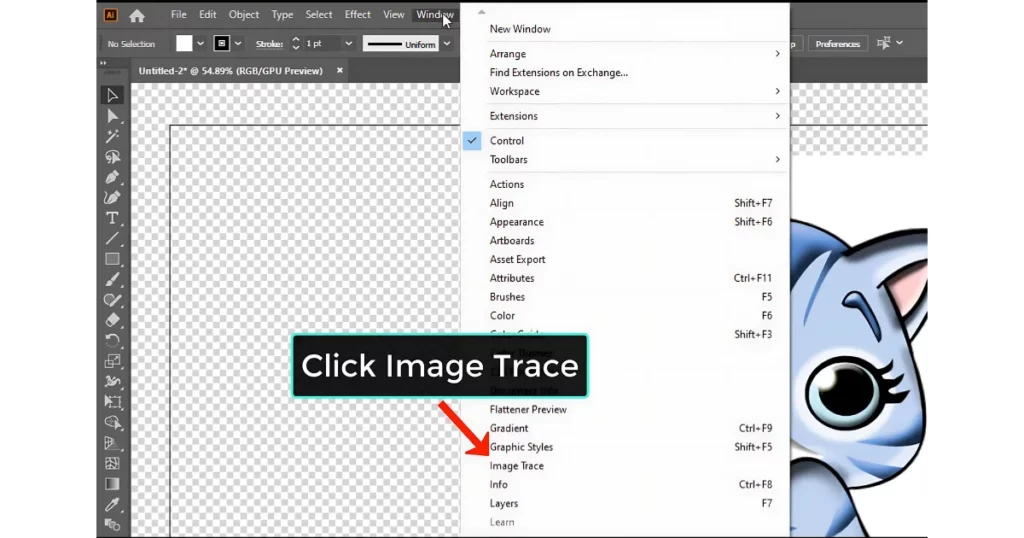Click the 1 pt stroke weight field
Viewport: 1024px width, 538px height.
pyautogui.click(x=322, y=44)
